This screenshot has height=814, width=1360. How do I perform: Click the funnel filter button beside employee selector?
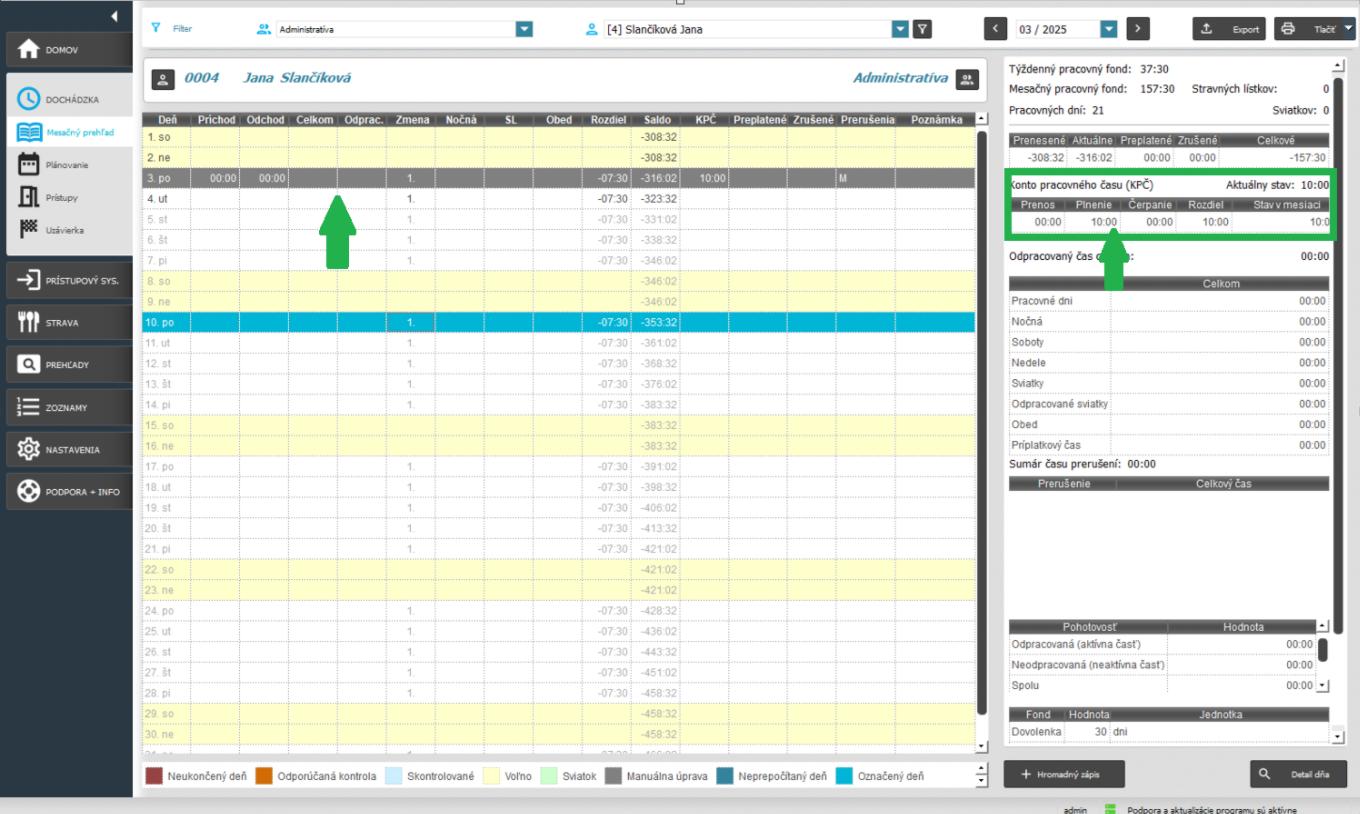coord(923,29)
